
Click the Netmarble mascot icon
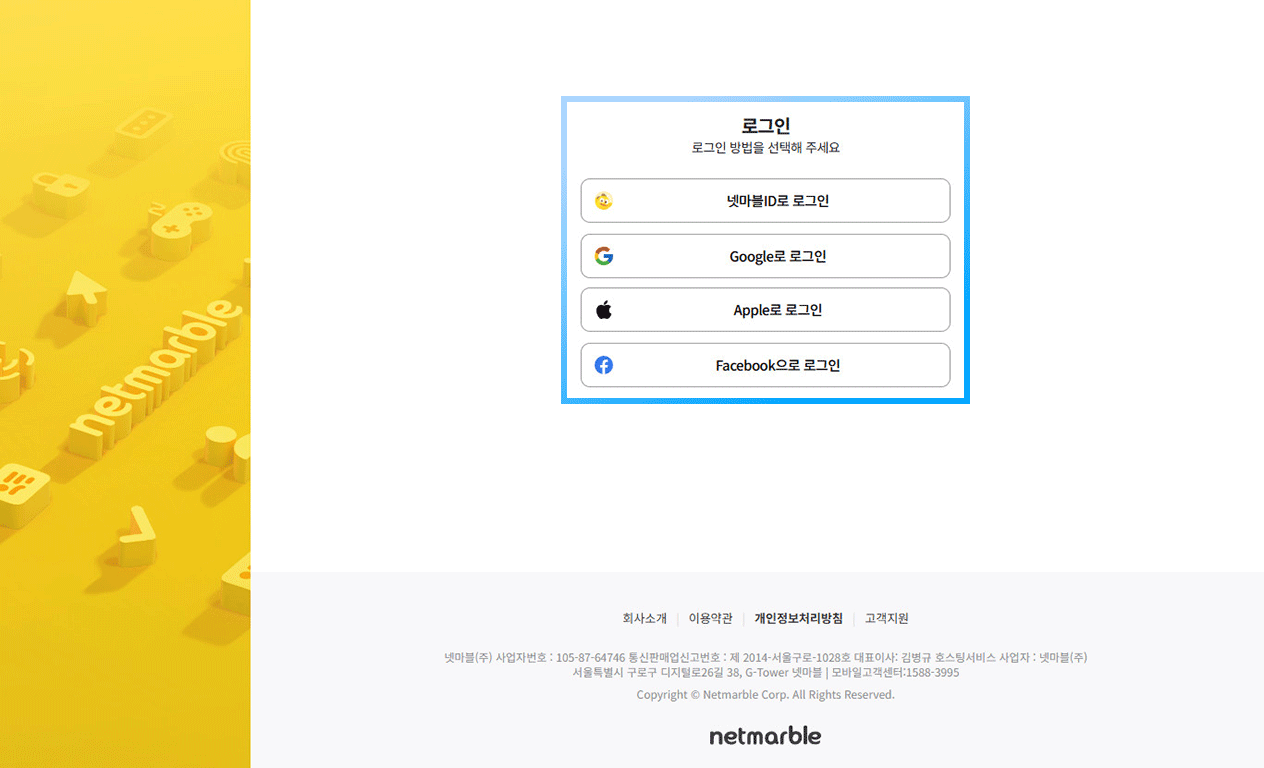coord(603,201)
